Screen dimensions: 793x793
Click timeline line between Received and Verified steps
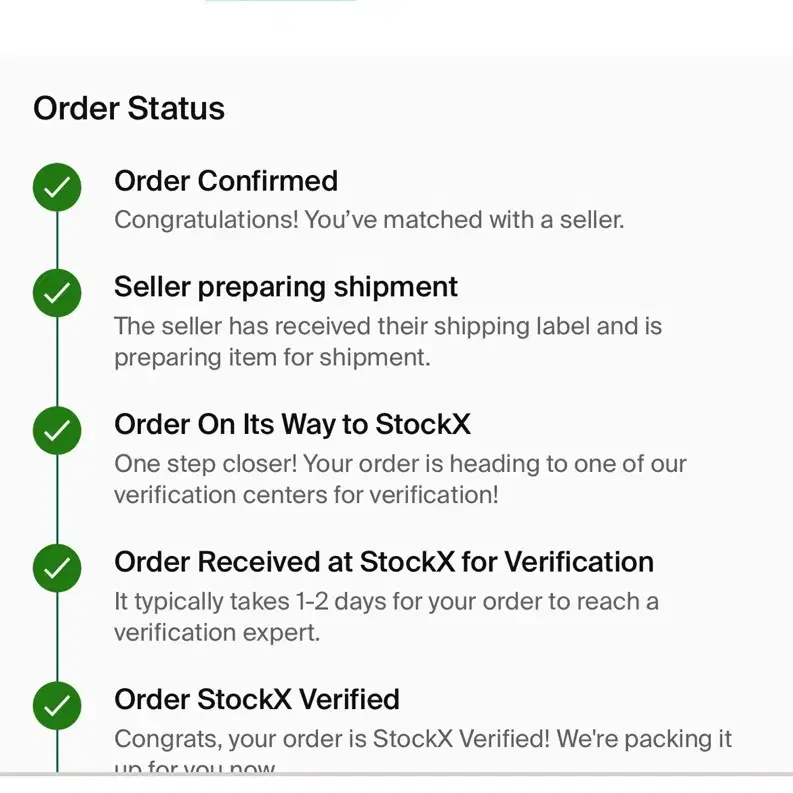(57, 637)
